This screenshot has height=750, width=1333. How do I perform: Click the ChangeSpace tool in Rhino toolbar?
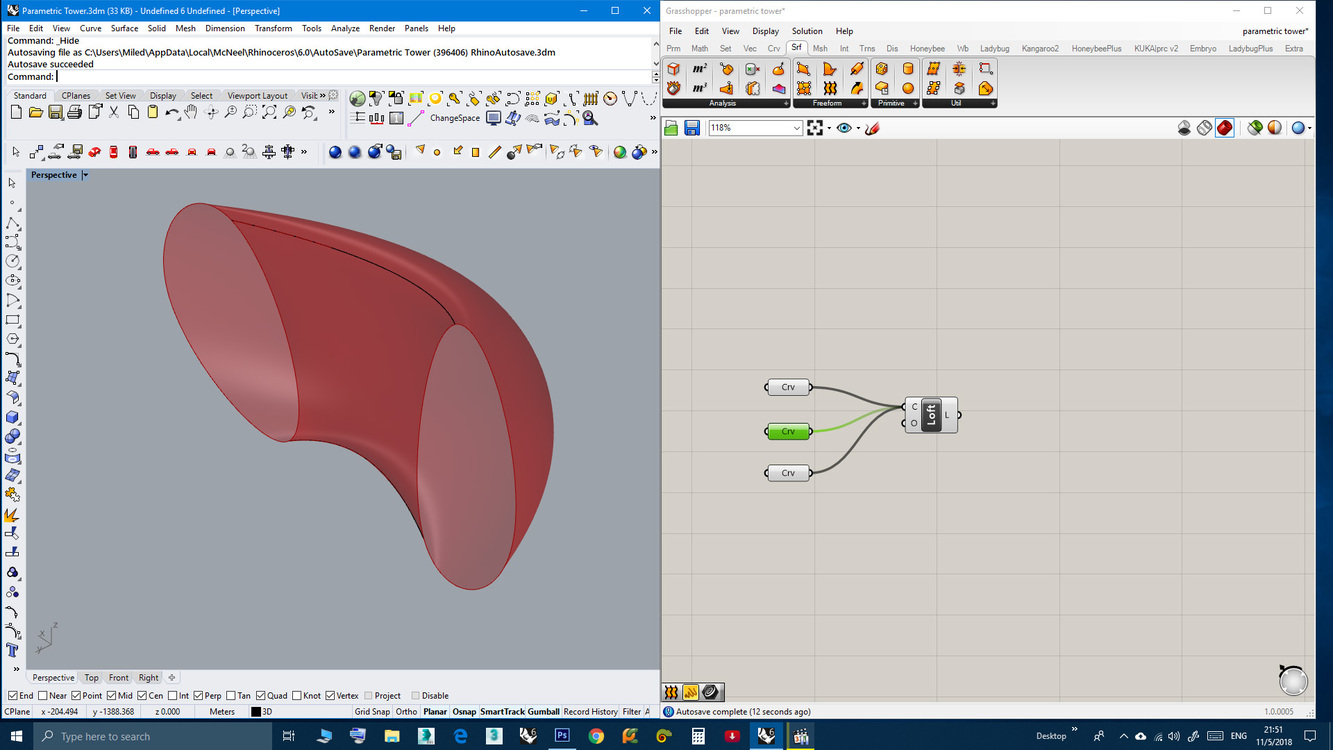(x=455, y=118)
